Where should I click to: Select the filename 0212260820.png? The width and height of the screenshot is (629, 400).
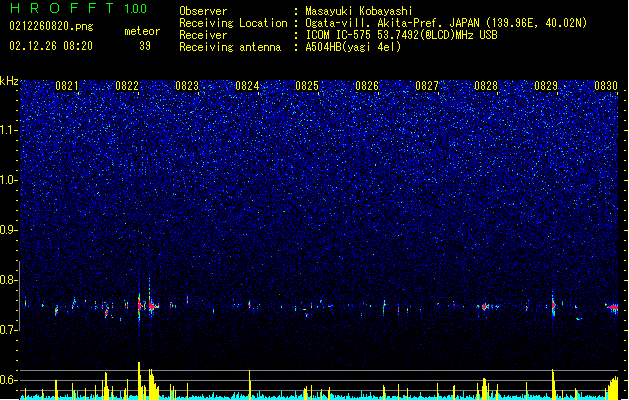pyautogui.click(x=51, y=26)
